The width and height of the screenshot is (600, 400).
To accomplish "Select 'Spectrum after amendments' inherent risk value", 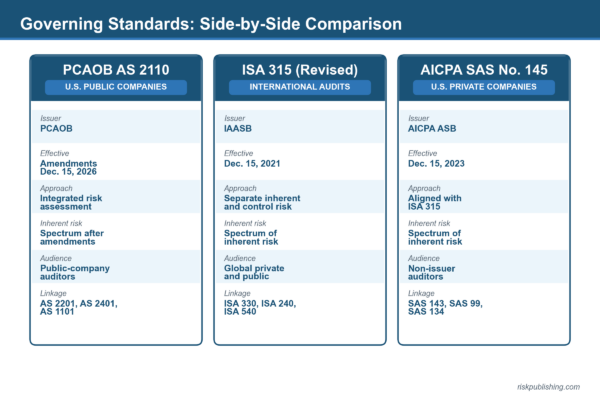I will [72, 237].
